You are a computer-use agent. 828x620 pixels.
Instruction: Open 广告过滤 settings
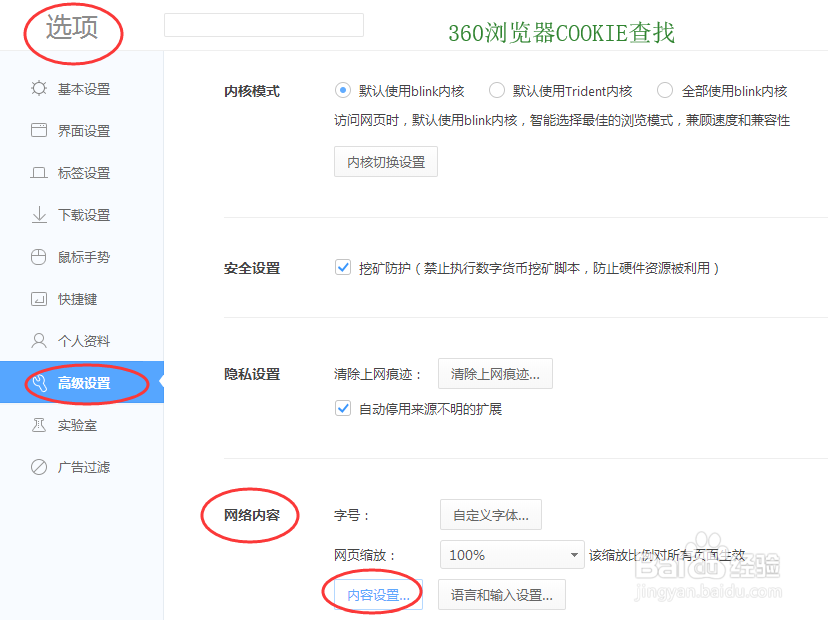point(82,467)
